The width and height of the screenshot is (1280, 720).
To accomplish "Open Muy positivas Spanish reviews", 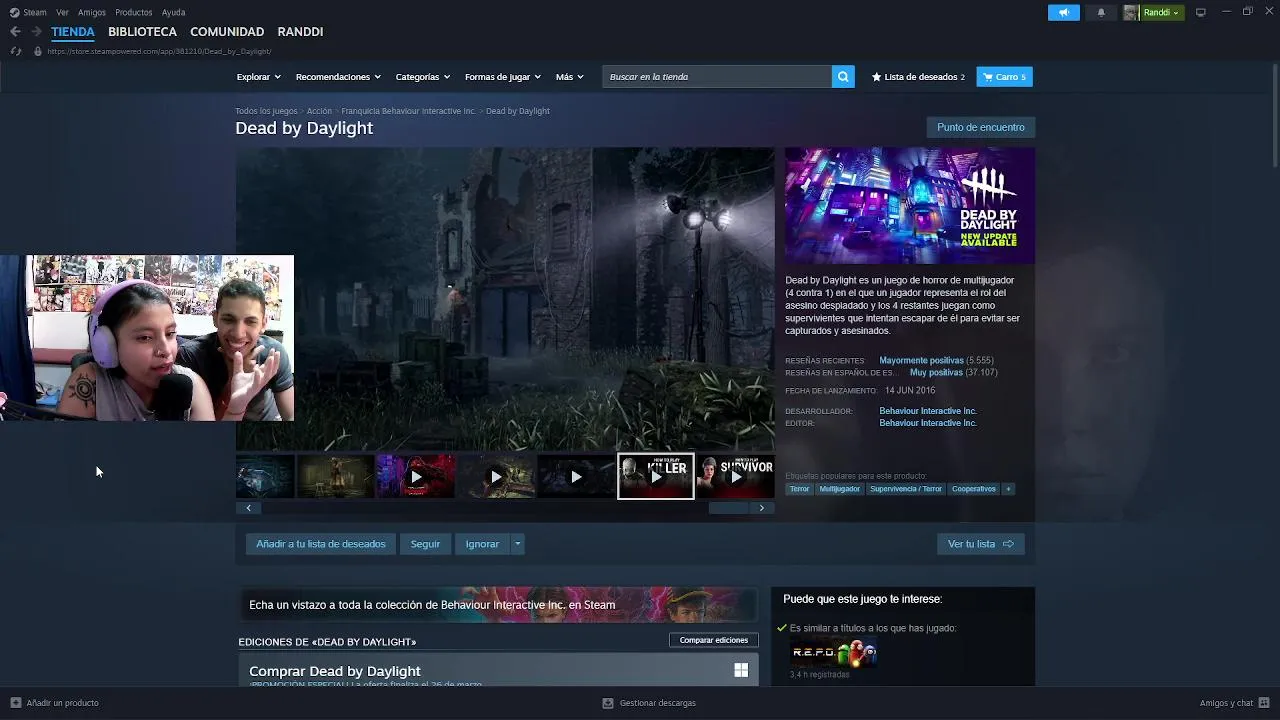I will pyautogui.click(x=936, y=373).
